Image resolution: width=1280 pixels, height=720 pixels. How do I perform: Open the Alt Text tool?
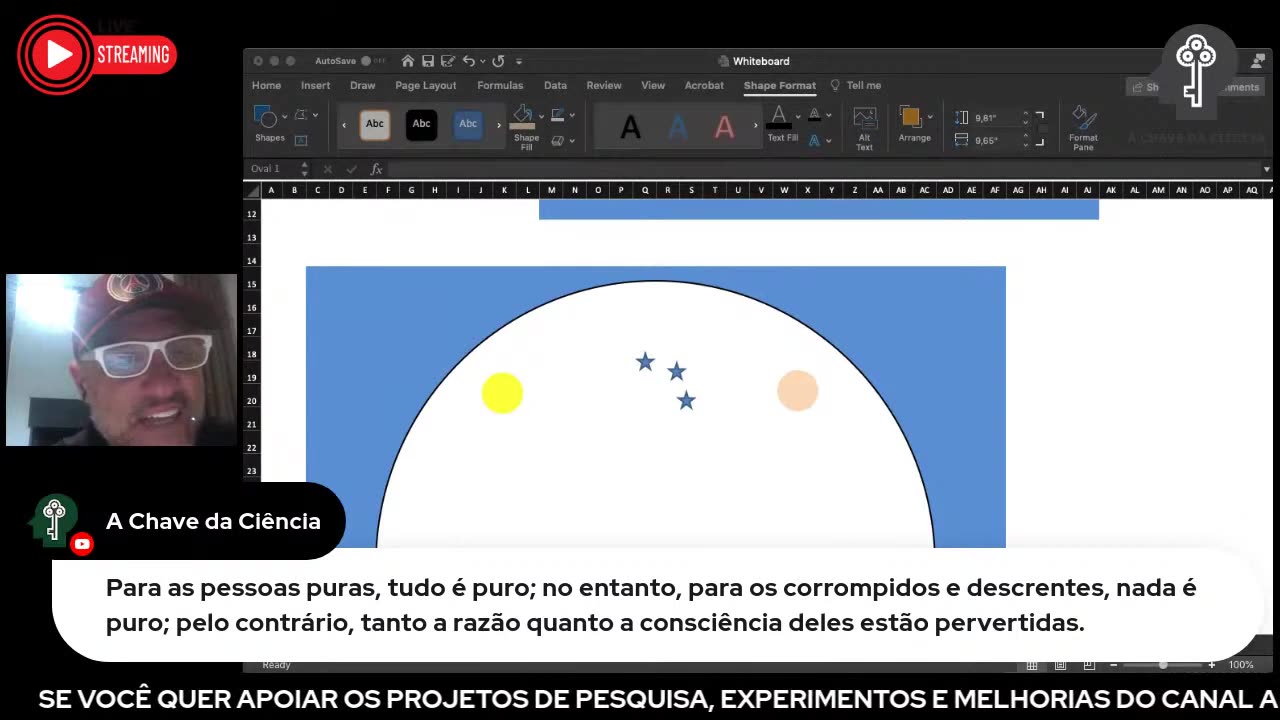(864, 128)
